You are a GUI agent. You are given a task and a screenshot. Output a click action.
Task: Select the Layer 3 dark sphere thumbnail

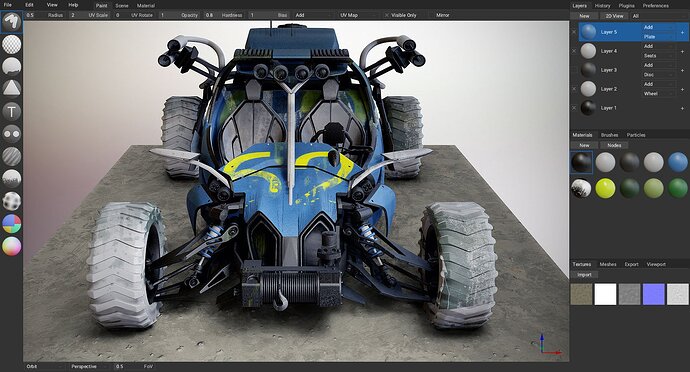[588, 70]
